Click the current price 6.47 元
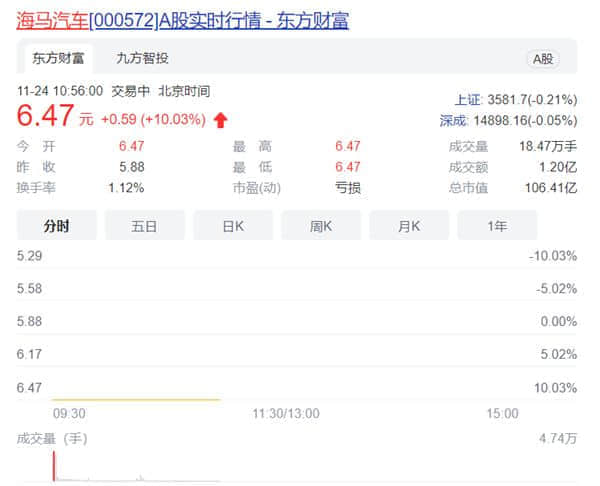The image size is (600, 486). (55, 116)
